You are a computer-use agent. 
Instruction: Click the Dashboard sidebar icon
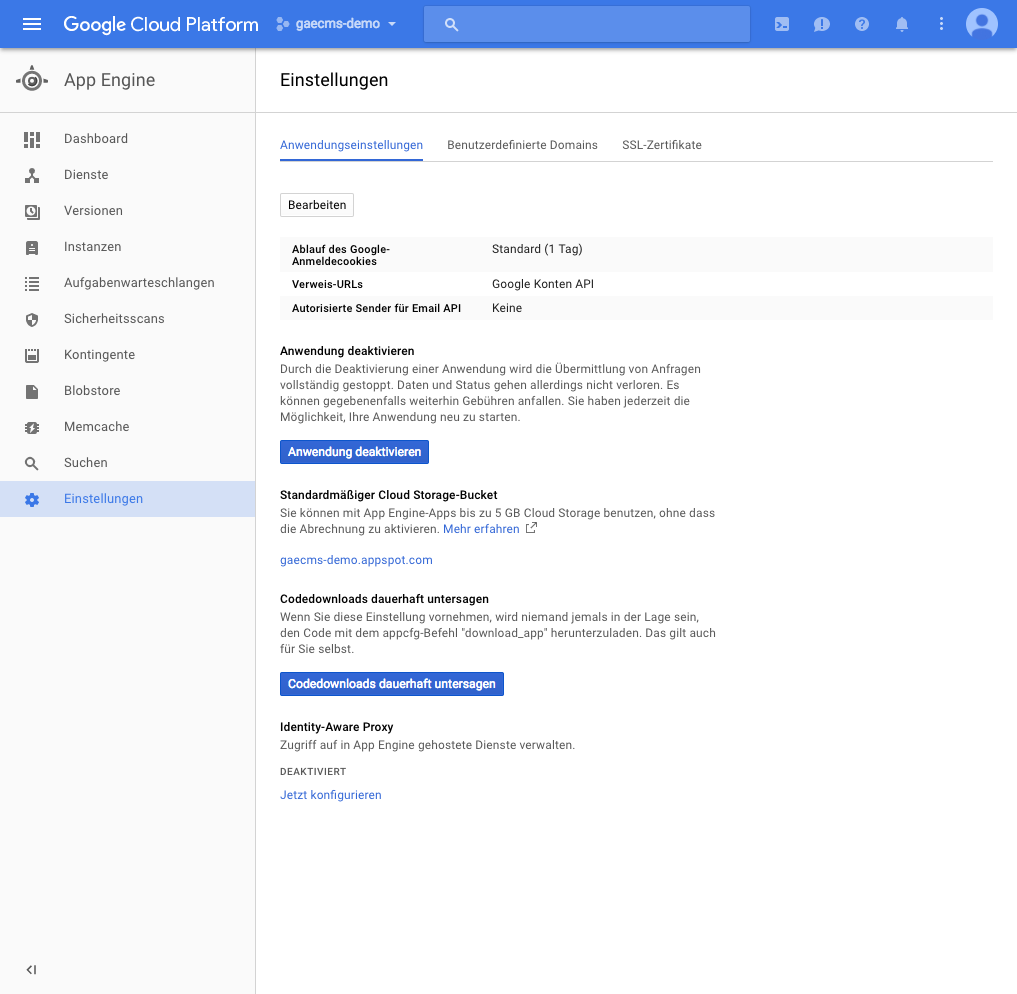coord(32,139)
